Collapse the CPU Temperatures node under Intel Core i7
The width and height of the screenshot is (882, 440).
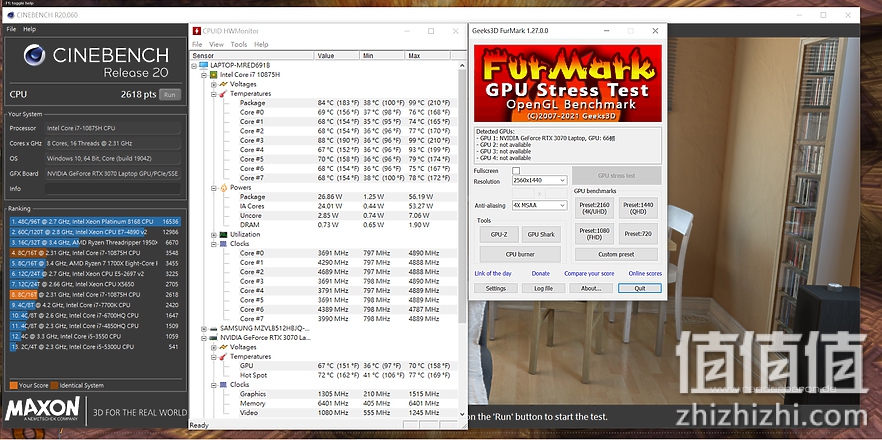(x=214, y=94)
